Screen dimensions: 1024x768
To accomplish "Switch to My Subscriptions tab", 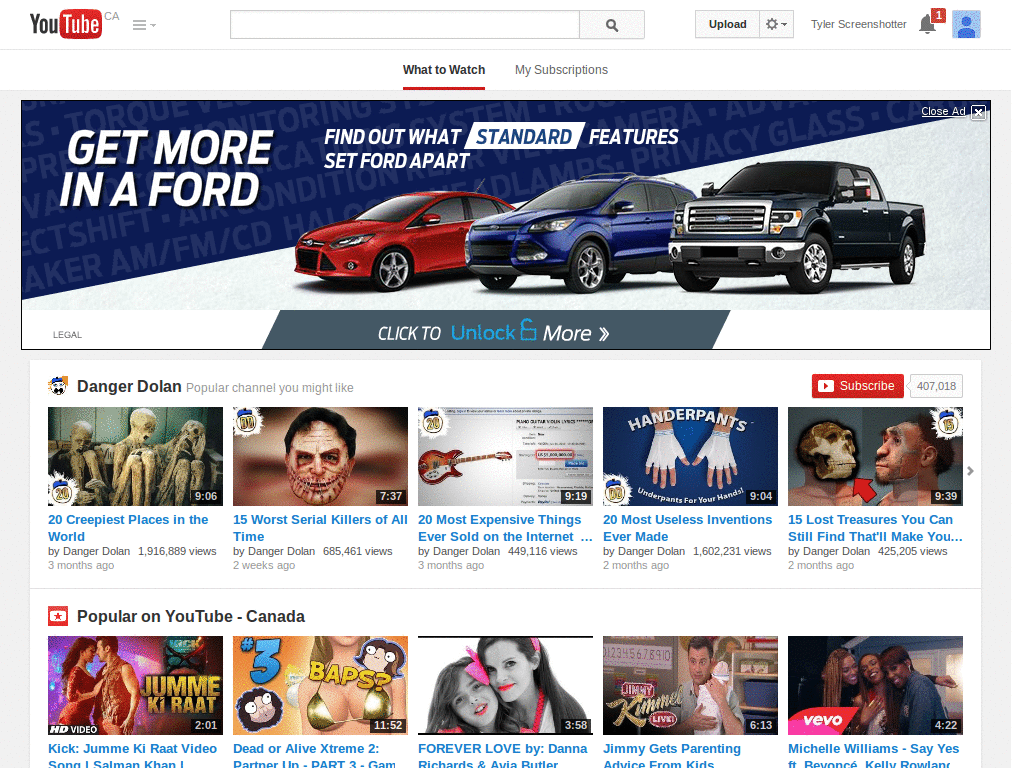I will [x=561, y=70].
